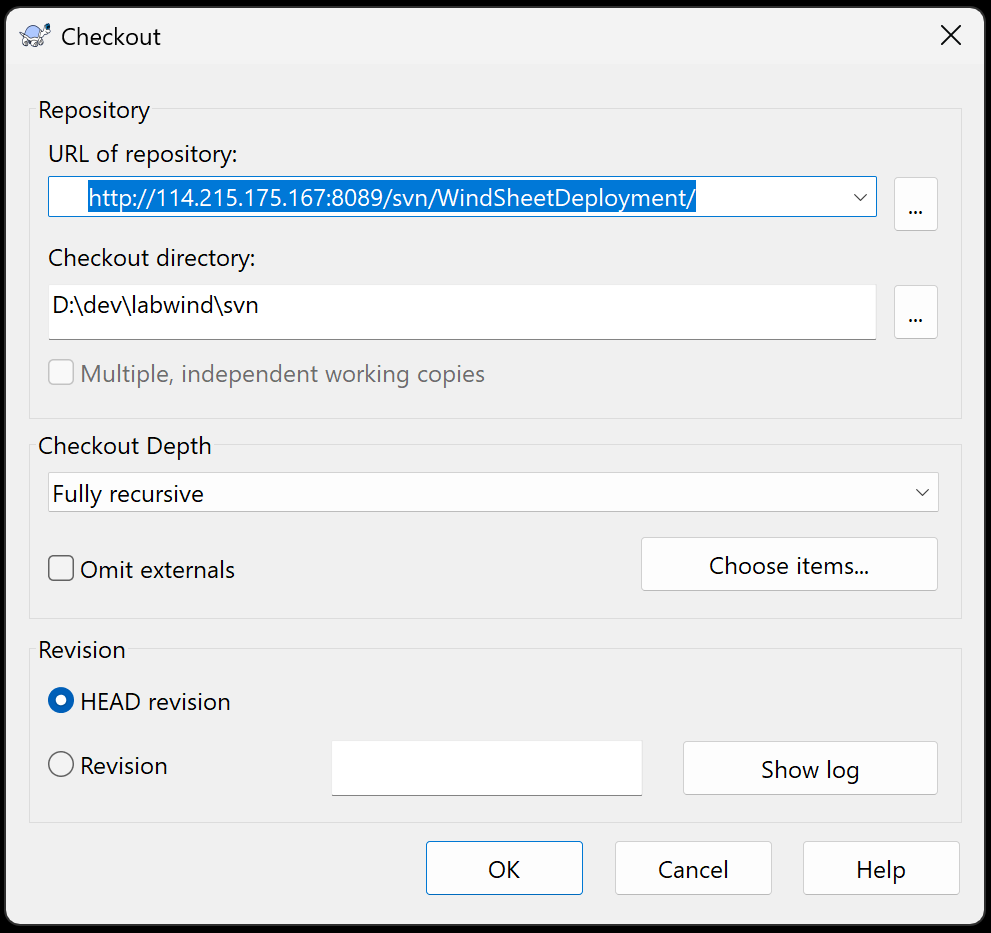The height and width of the screenshot is (933, 991).
Task: Confirm checkout with the OK button
Action: (504, 868)
